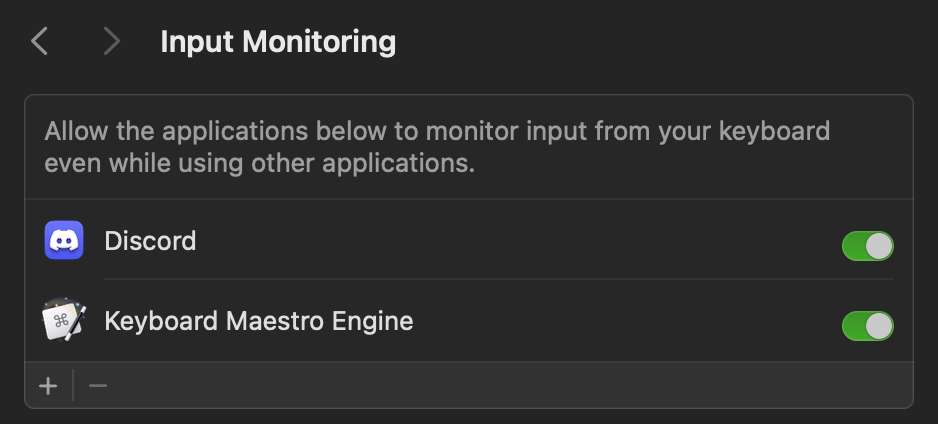Remove an application with the minus button
938x424 pixels.
[98, 386]
